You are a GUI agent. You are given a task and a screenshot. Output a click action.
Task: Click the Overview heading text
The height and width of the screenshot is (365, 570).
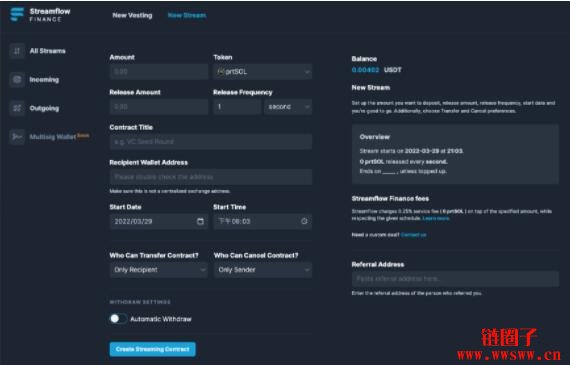tap(375, 137)
